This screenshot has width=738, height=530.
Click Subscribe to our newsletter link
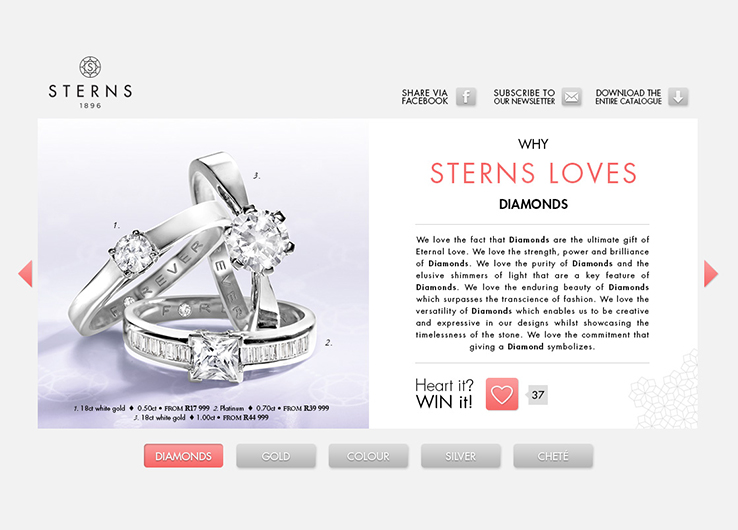[x=524, y=97]
